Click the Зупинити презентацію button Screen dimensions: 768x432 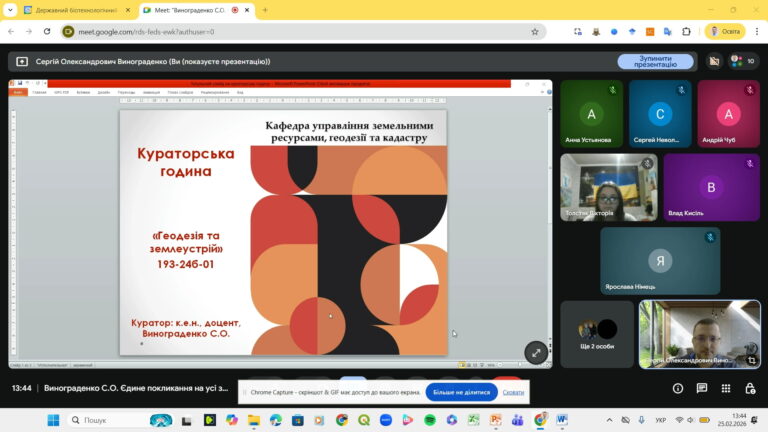655,61
